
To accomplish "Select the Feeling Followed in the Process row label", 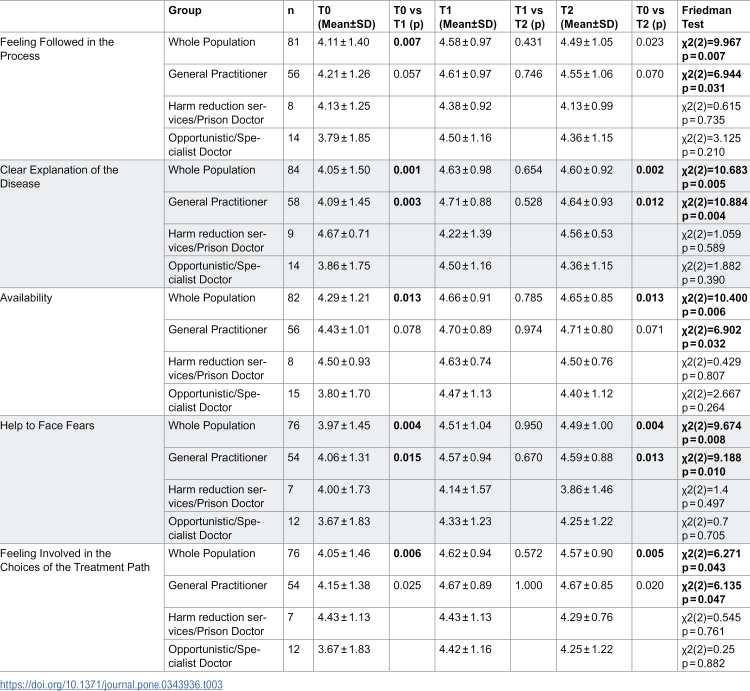I will (57, 49).
